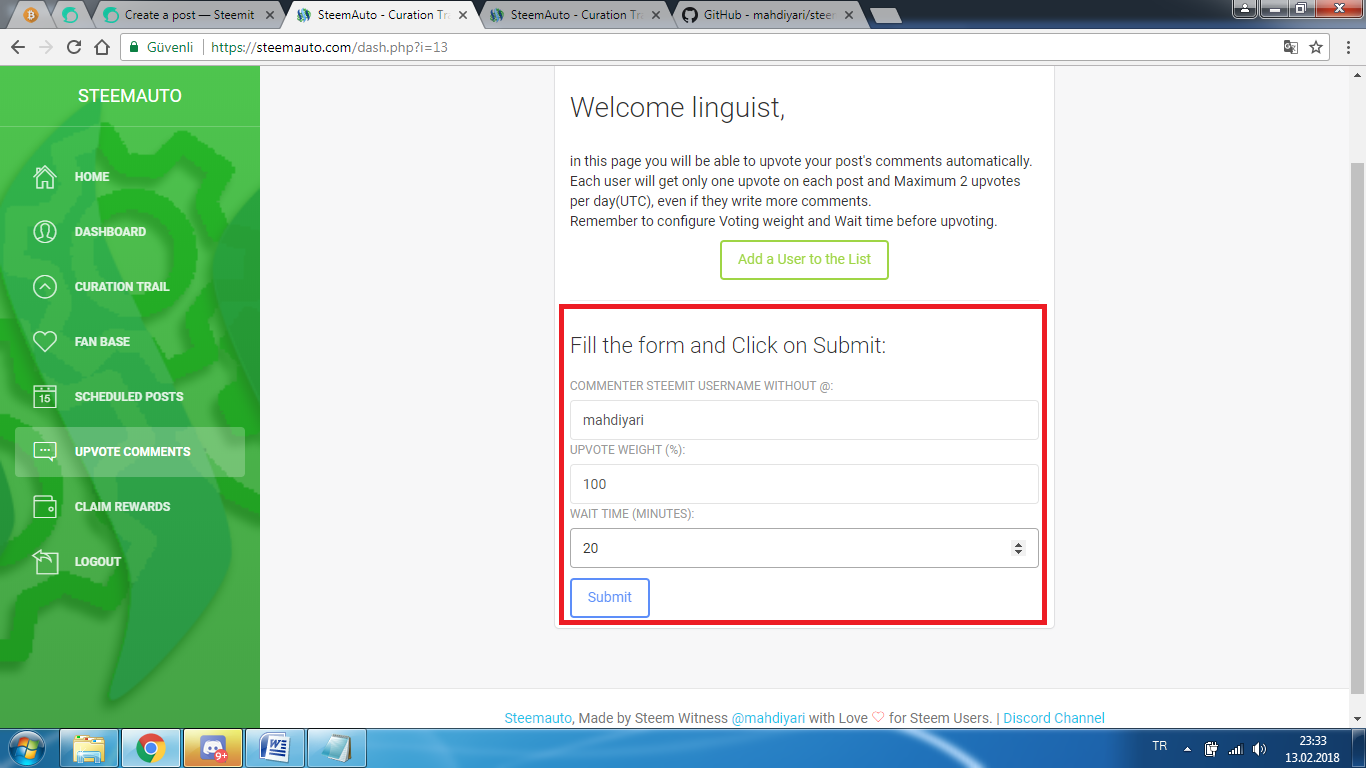Open Microsoft Word from the taskbar
Screen dimensions: 1366x768
pyautogui.click(x=275, y=748)
